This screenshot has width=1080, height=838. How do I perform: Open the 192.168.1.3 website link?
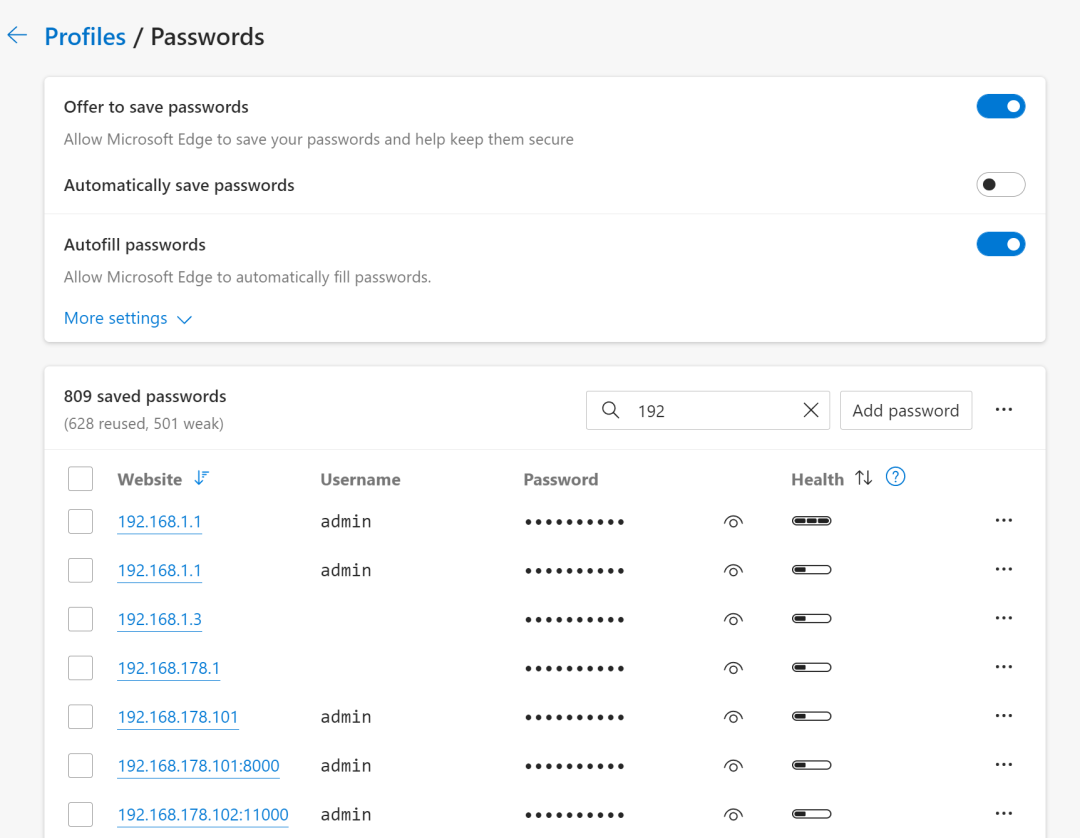coord(160,619)
